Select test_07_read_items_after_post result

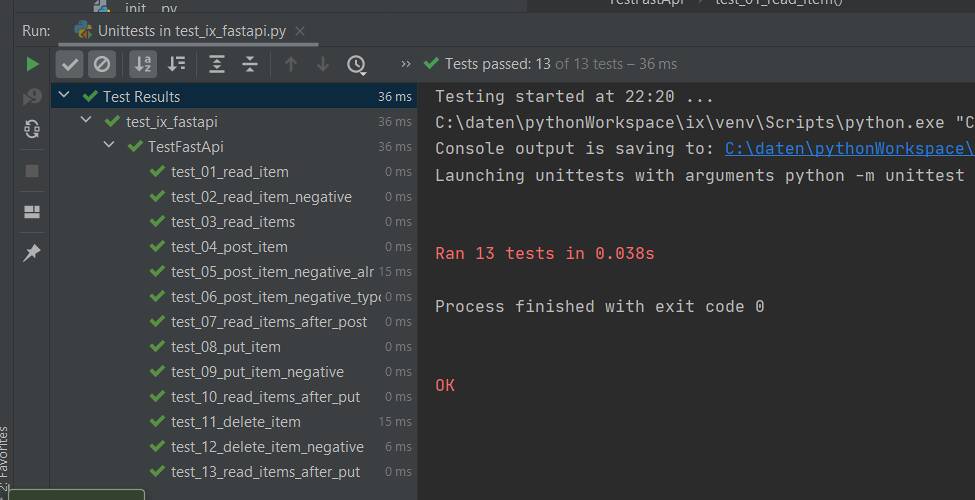click(234, 322)
